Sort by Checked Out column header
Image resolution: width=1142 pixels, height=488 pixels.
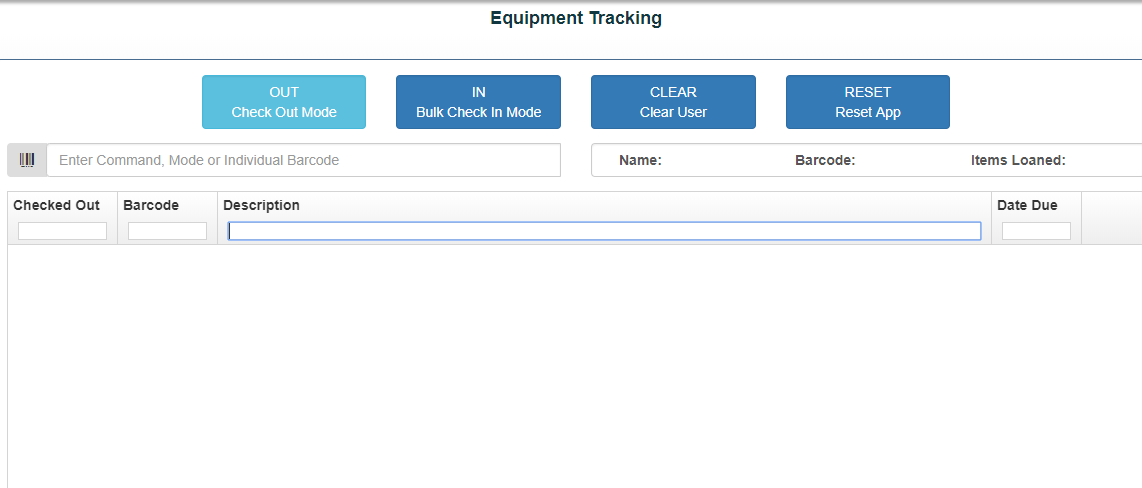pyautogui.click(x=57, y=205)
